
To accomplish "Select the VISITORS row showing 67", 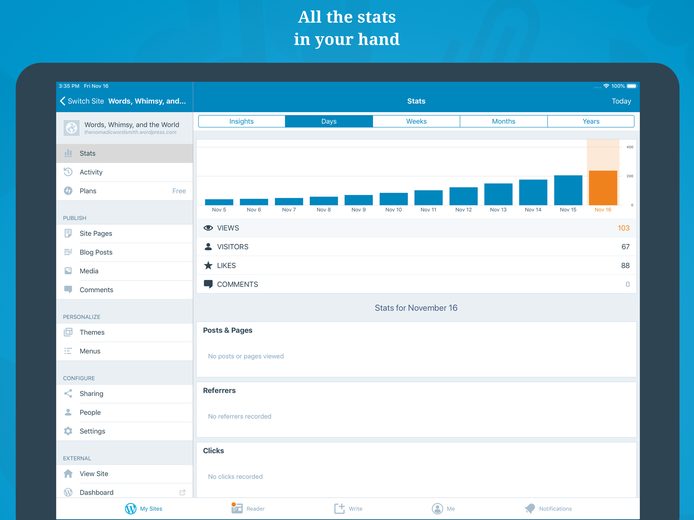I will coord(416,247).
